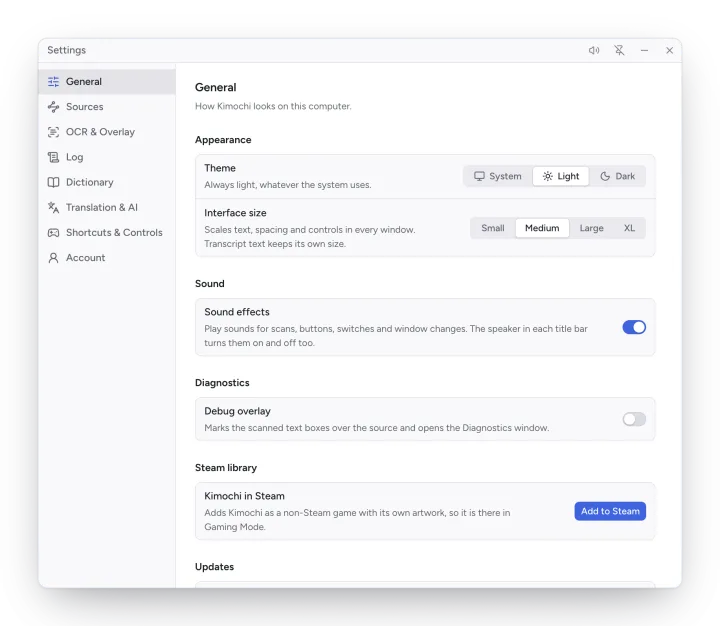Click the Sources icon in sidebar

point(53,107)
